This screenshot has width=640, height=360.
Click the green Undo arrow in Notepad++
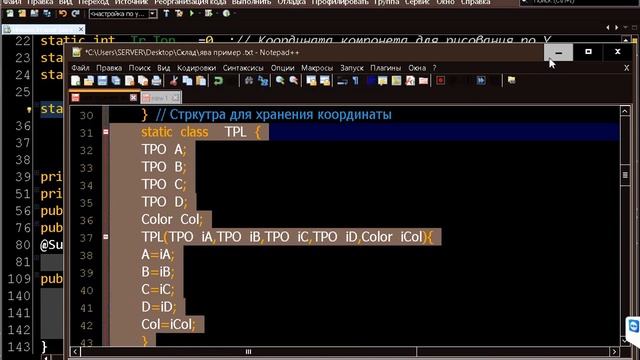(218, 81)
